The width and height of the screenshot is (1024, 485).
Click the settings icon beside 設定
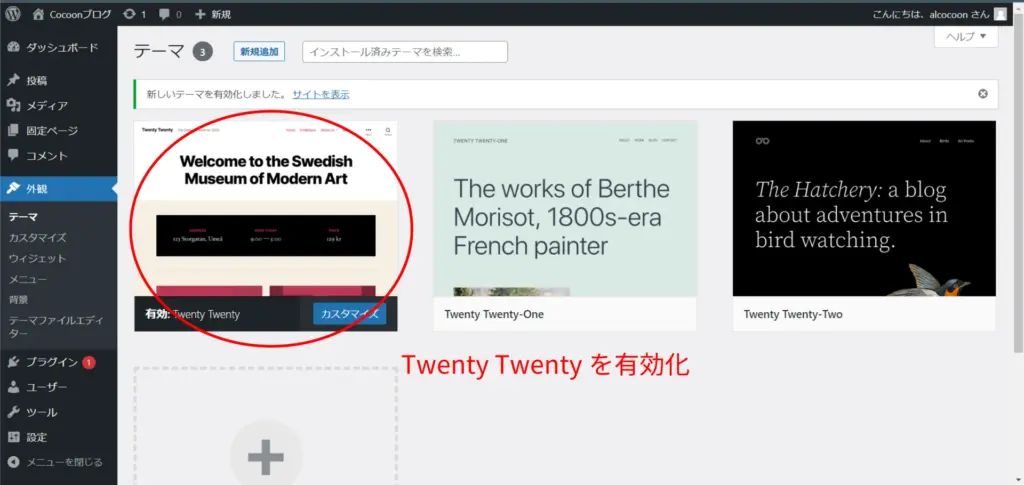[13, 437]
